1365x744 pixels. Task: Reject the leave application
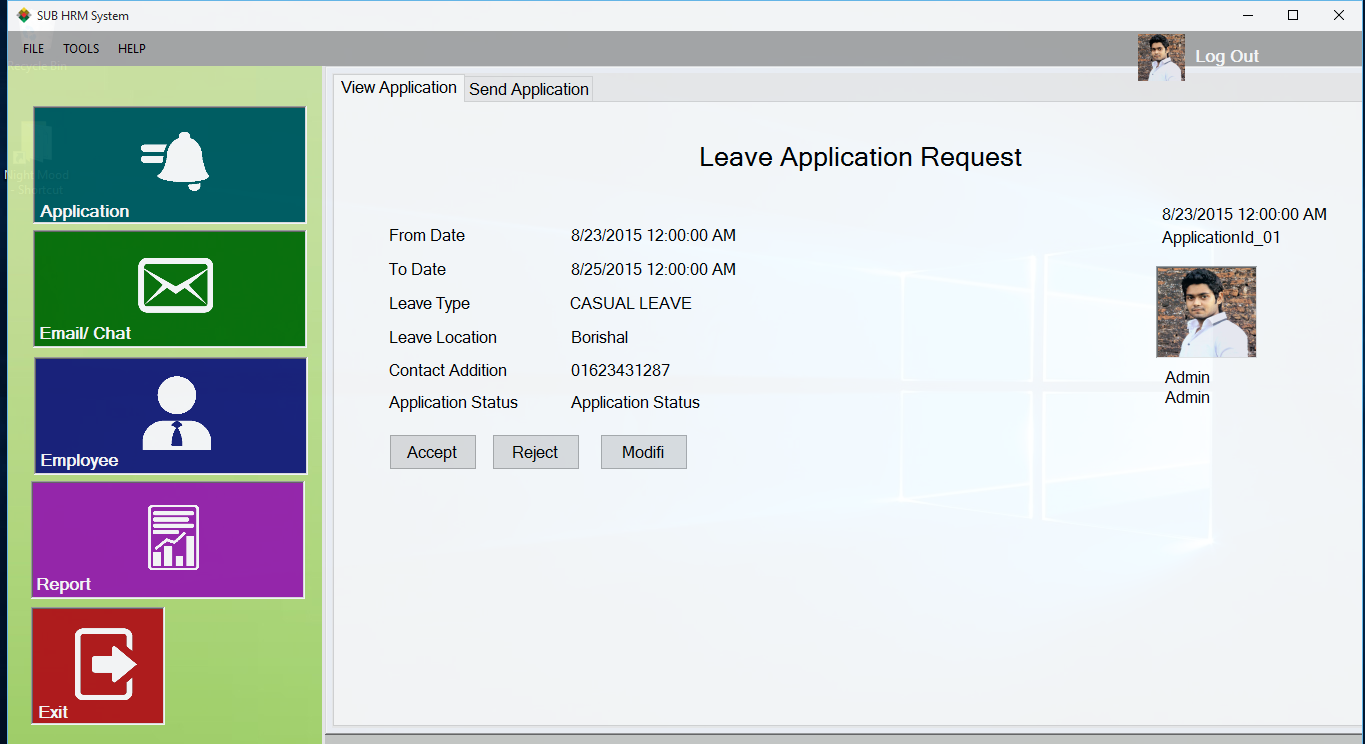point(535,451)
